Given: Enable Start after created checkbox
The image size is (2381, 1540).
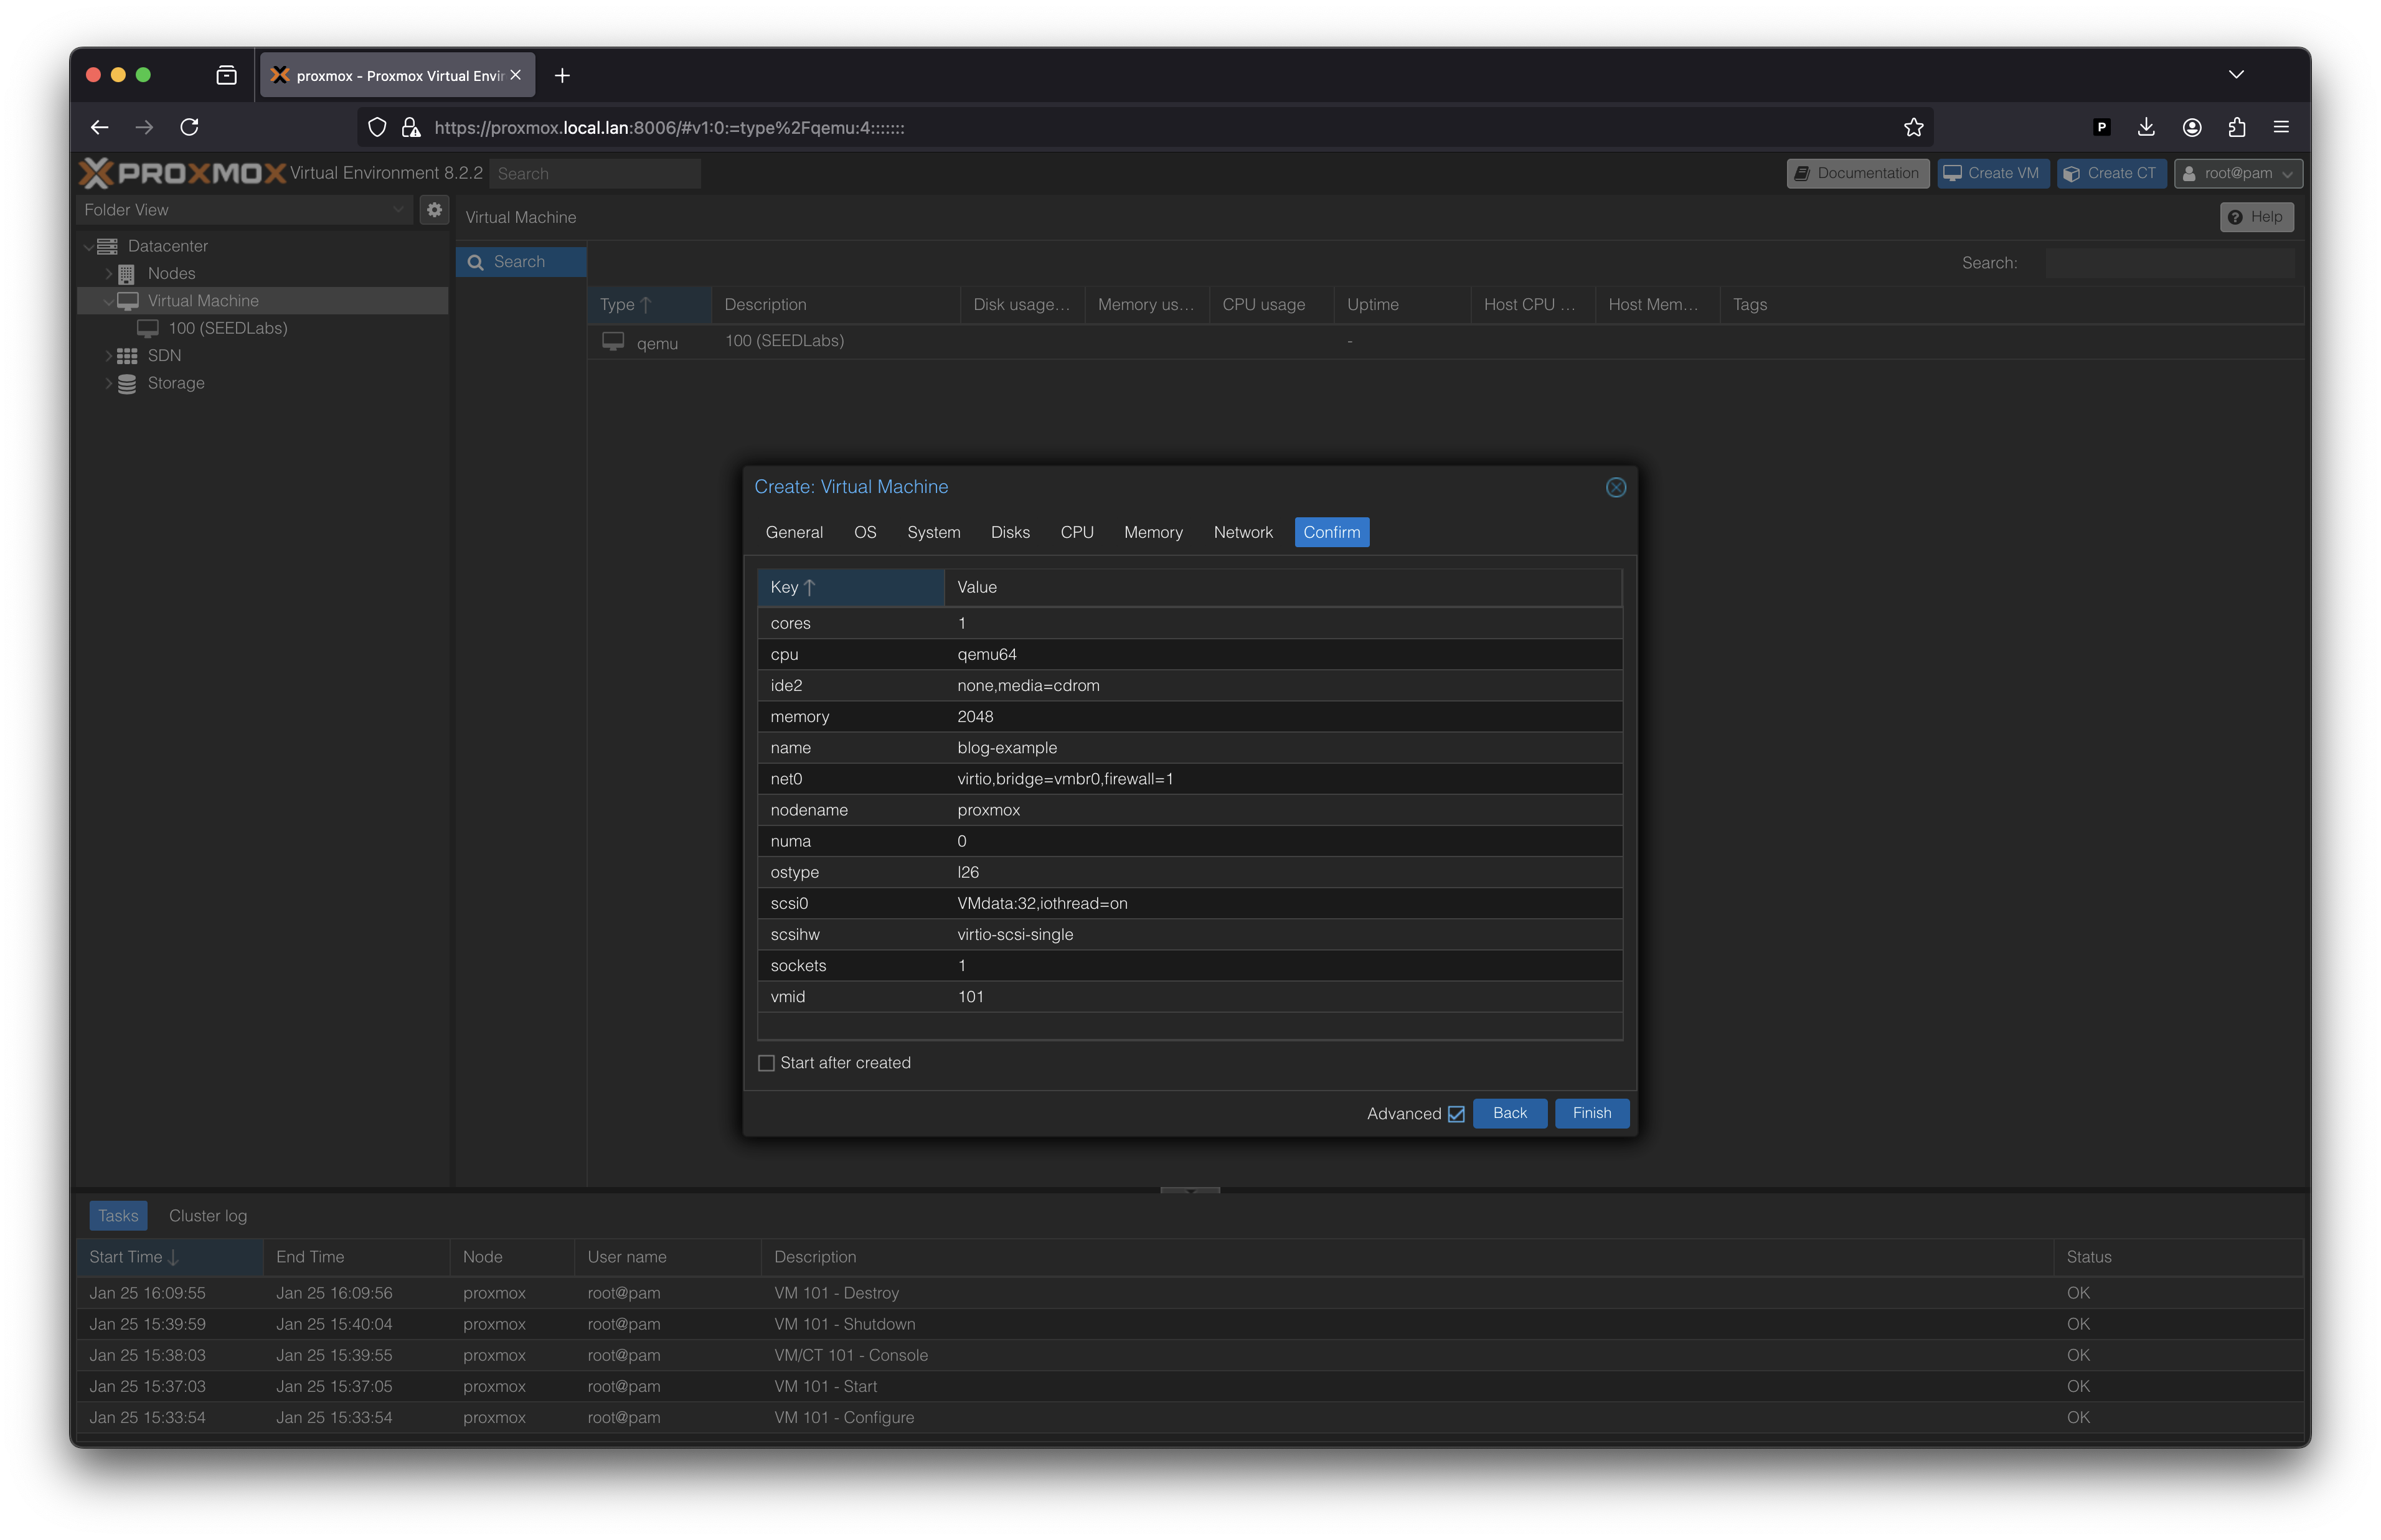Looking at the screenshot, I should coord(767,1063).
